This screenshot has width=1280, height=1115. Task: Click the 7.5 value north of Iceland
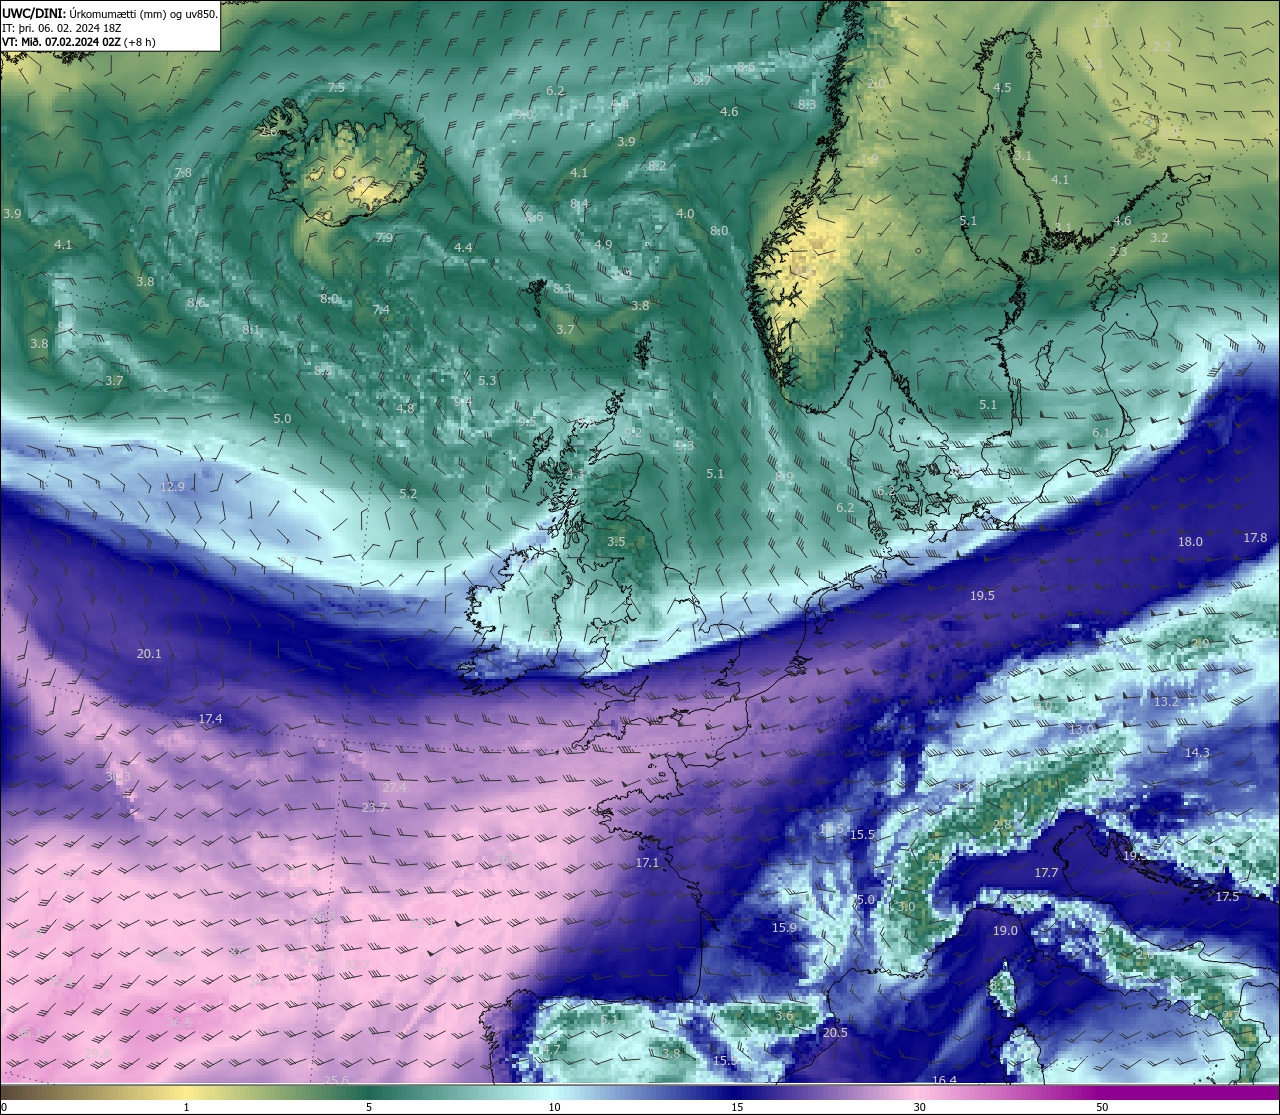tap(336, 87)
